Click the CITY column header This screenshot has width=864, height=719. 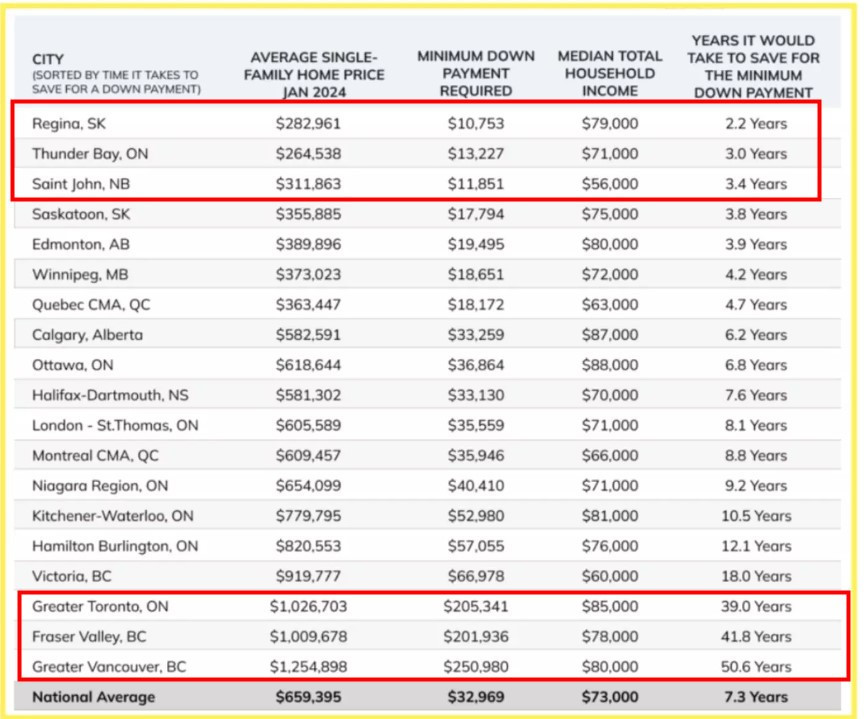[x=48, y=59]
